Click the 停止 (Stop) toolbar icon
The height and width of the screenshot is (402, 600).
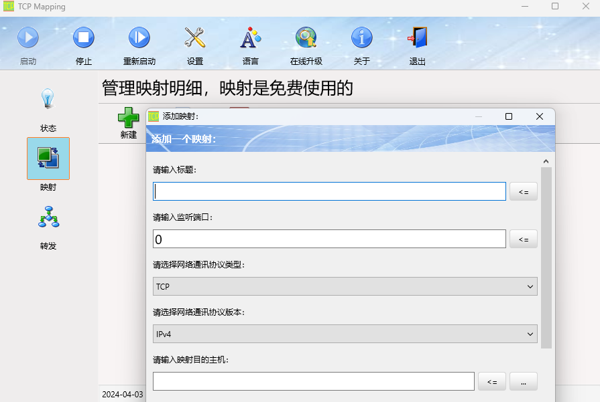click(84, 39)
